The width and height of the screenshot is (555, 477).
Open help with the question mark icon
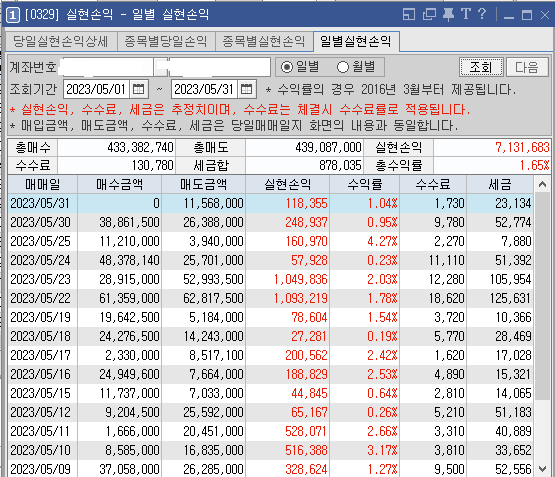click(482, 14)
